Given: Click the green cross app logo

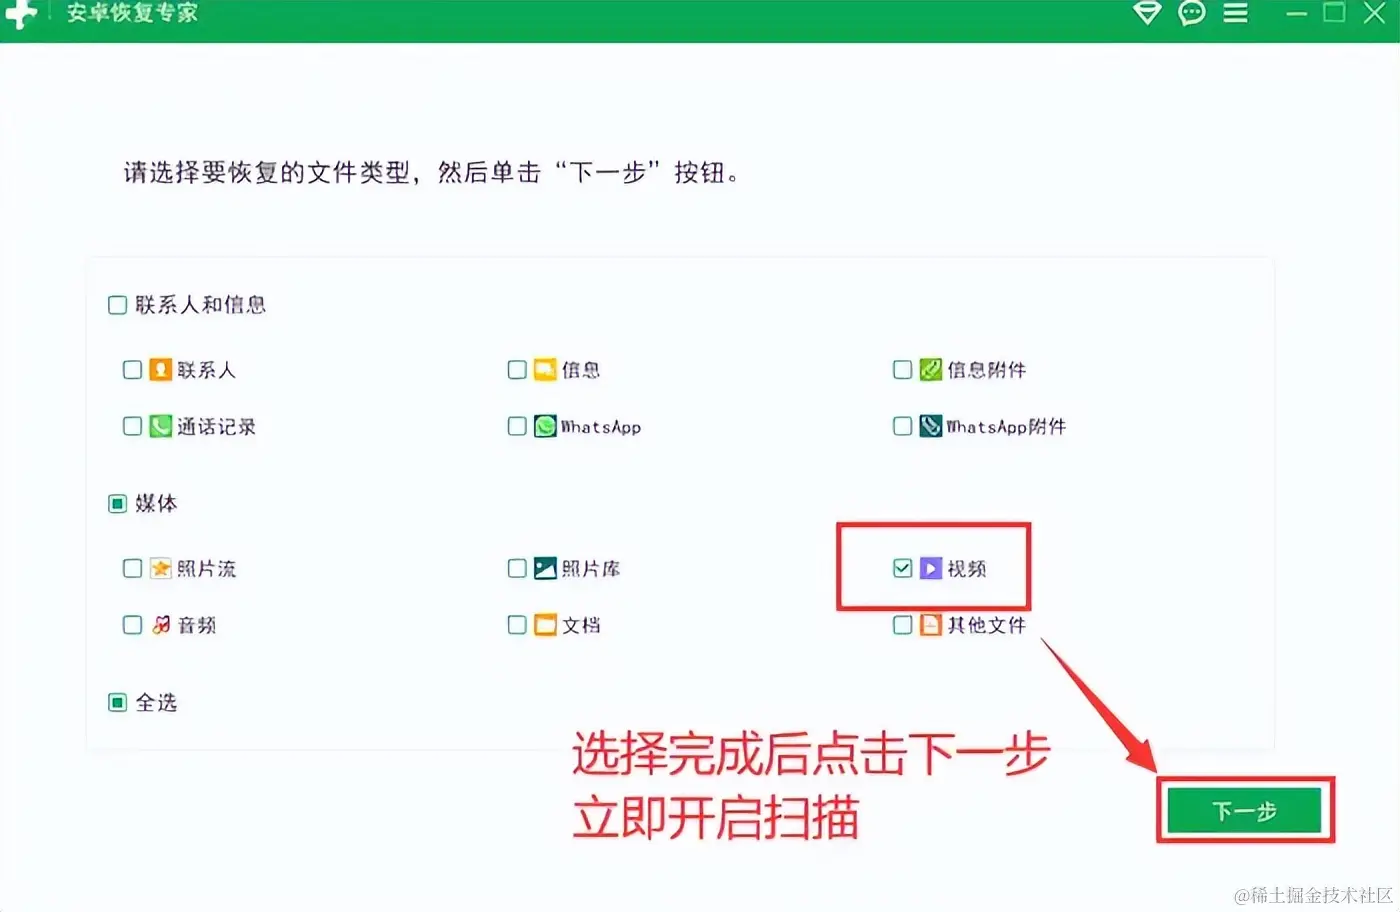Looking at the screenshot, I should point(21,14).
